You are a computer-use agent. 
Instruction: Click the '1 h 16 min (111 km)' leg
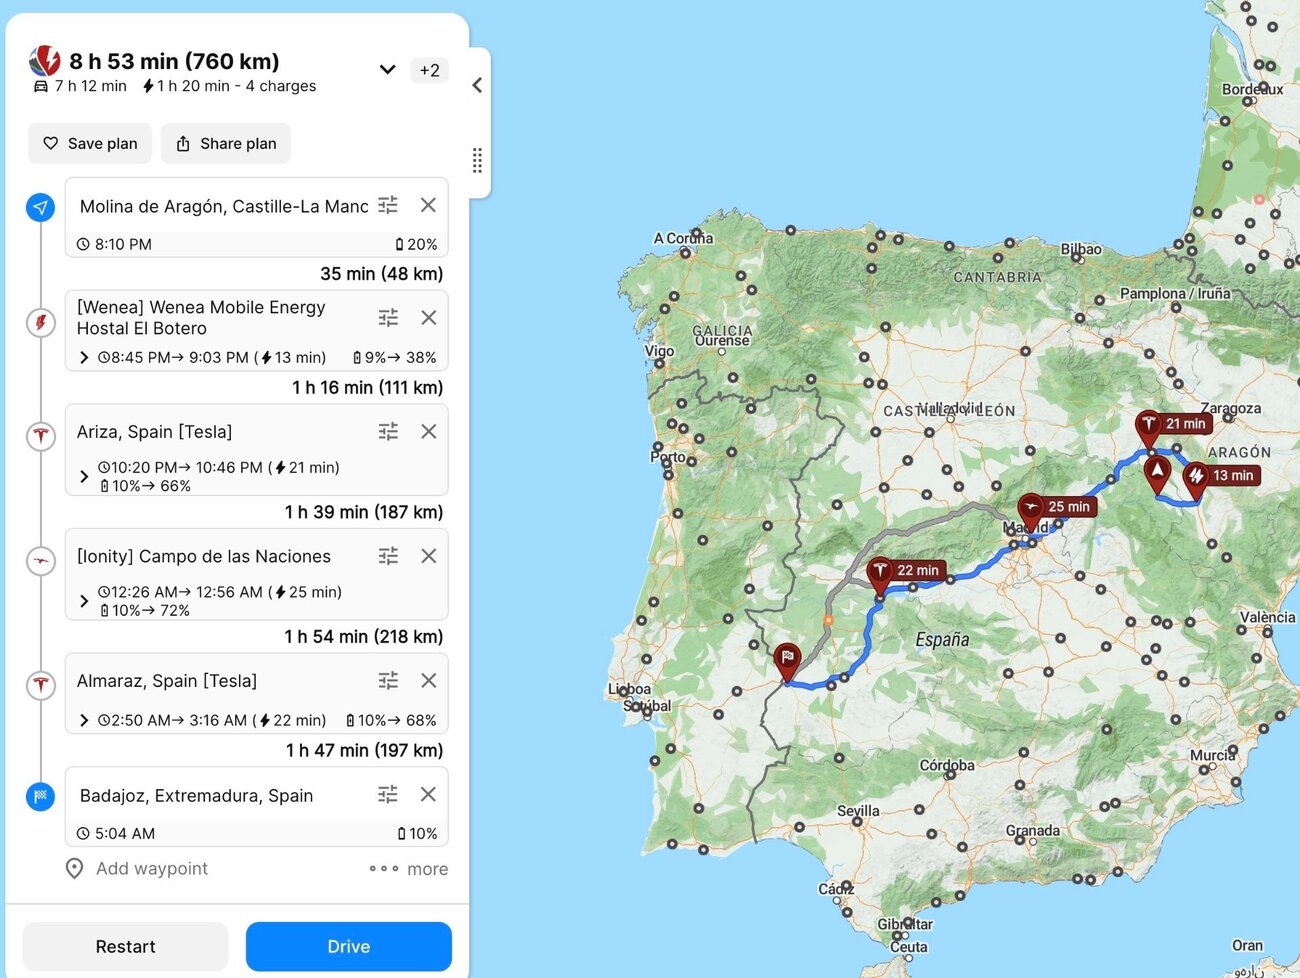click(x=367, y=388)
